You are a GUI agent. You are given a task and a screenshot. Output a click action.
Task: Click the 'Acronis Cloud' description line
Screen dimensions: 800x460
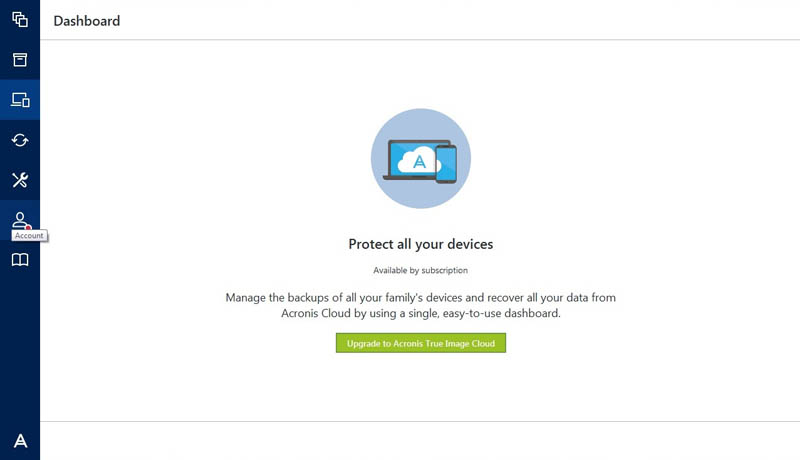coord(420,313)
